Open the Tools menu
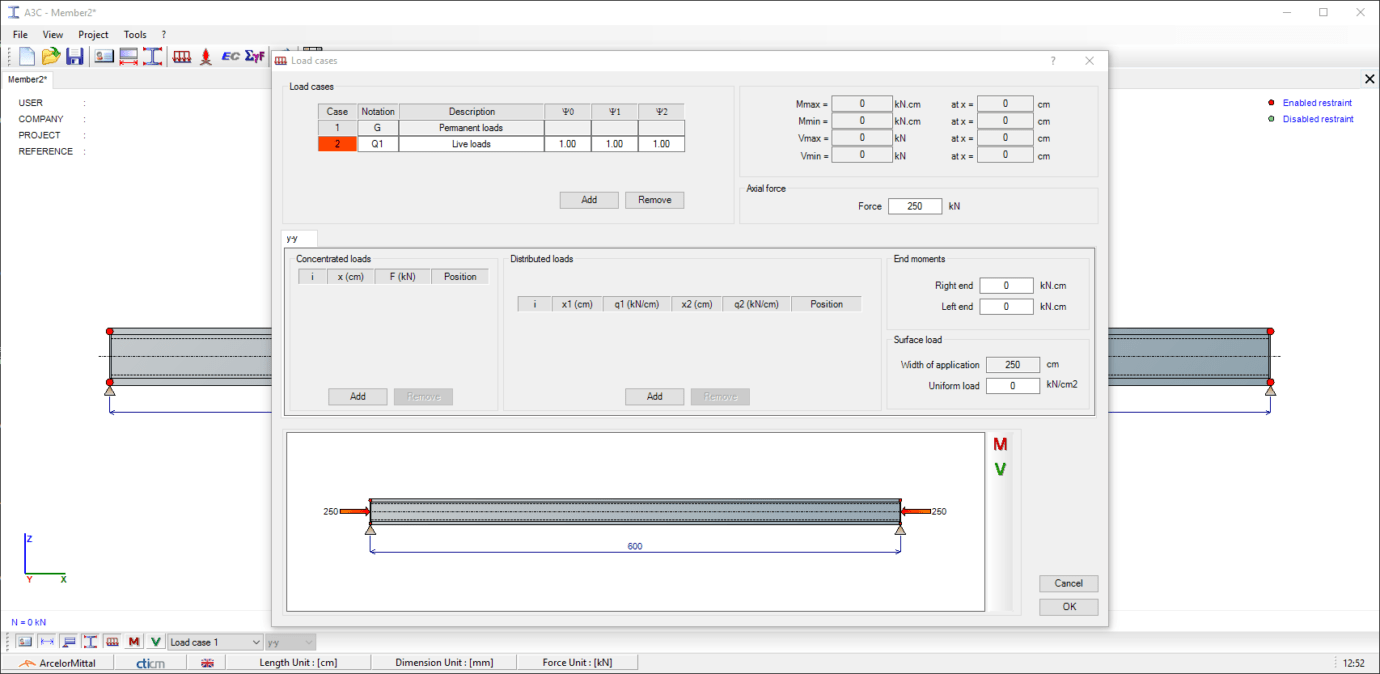Image resolution: width=1380 pixels, height=674 pixels. click(135, 34)
